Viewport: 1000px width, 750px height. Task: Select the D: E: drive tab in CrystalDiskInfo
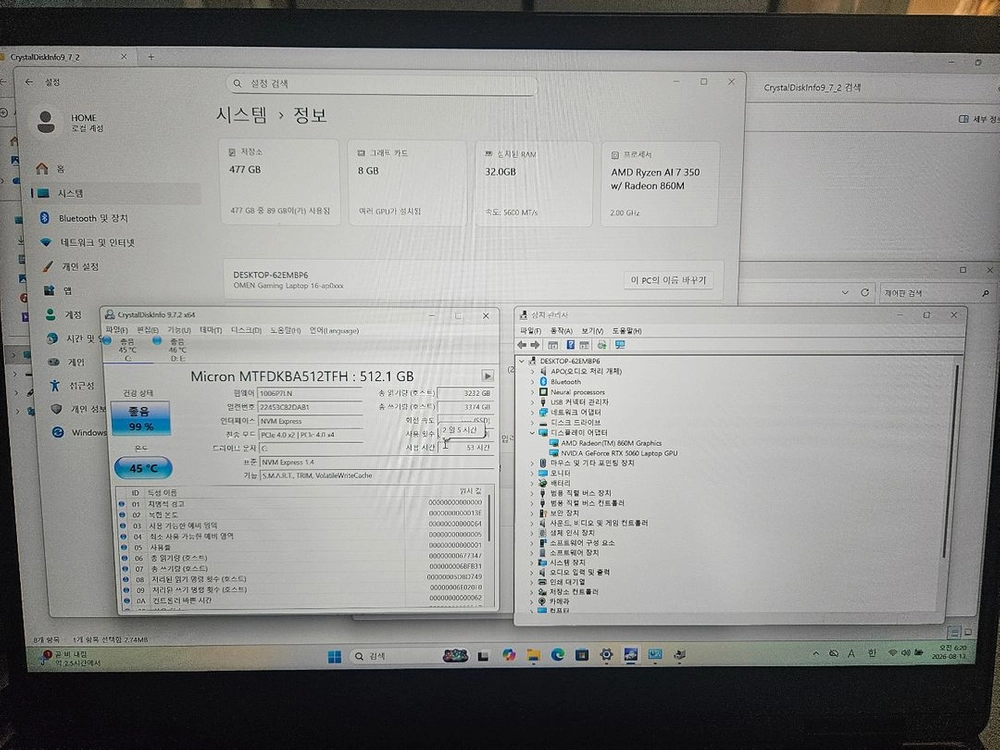177,349
